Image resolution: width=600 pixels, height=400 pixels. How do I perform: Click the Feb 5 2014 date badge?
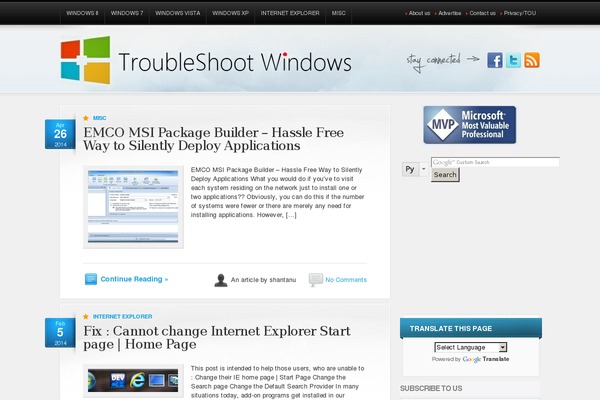tap(60, 333)
